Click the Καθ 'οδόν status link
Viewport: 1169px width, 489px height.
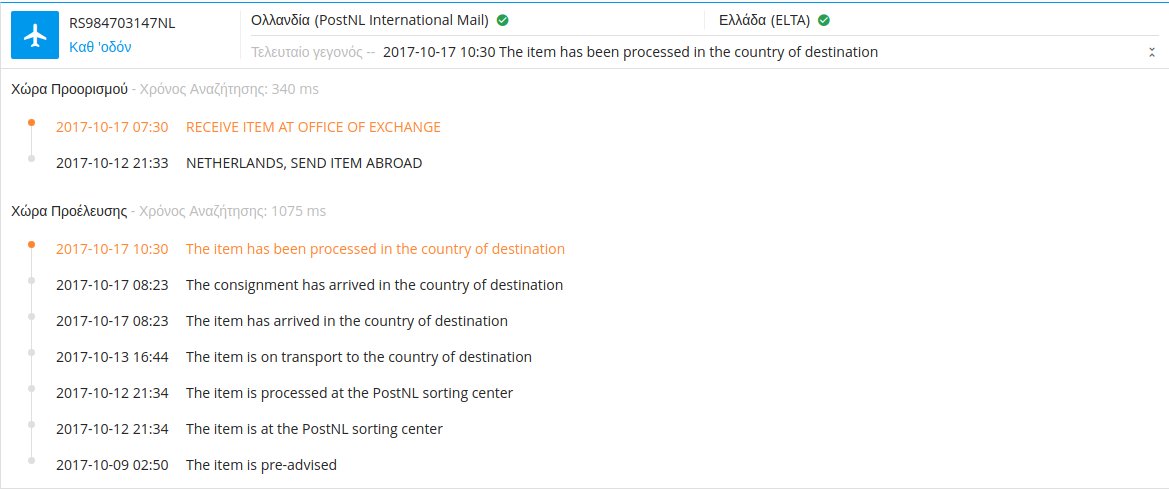100,47
